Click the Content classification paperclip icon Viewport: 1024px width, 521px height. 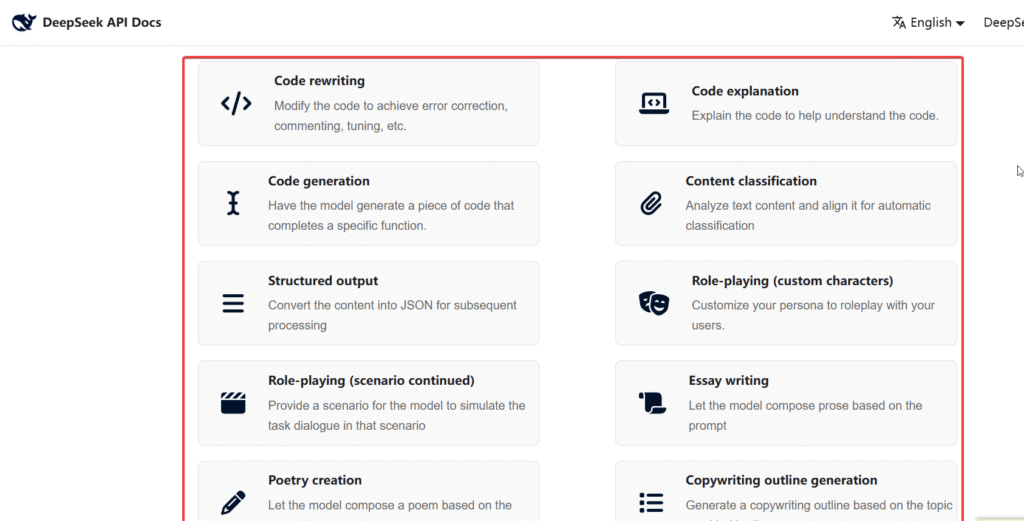pos(650,203)
